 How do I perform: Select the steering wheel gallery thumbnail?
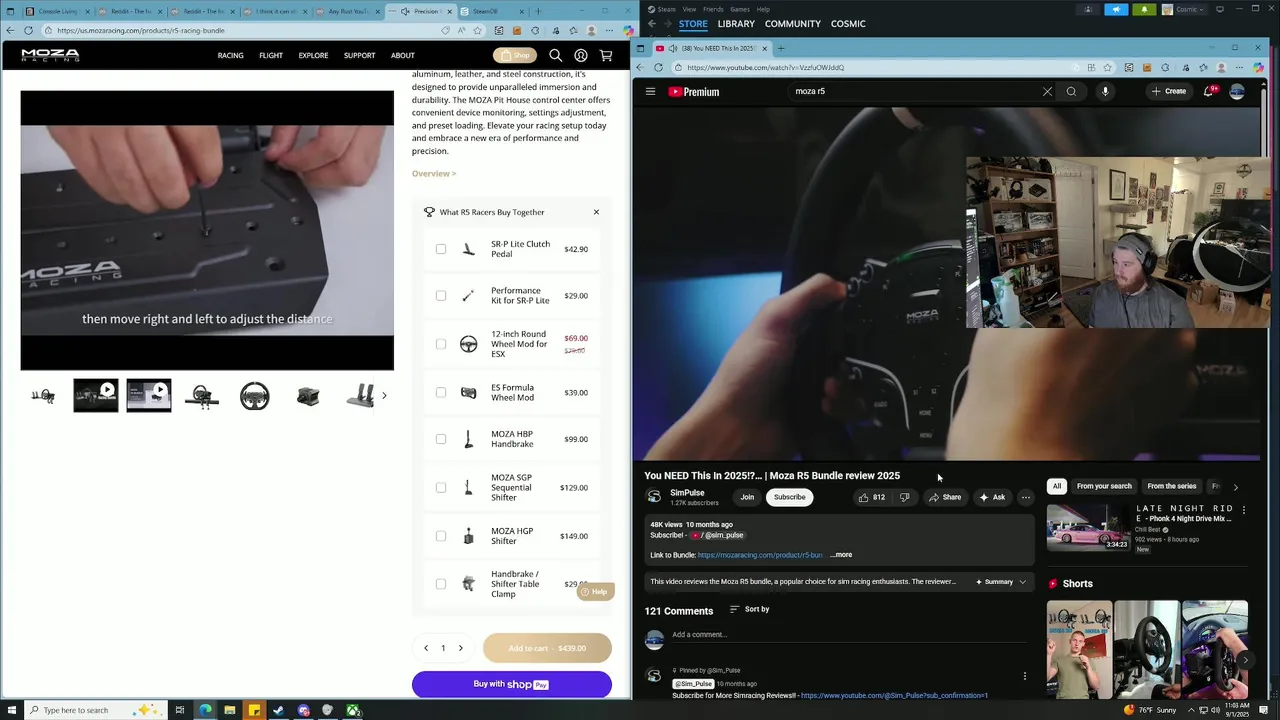coord(255,396)
